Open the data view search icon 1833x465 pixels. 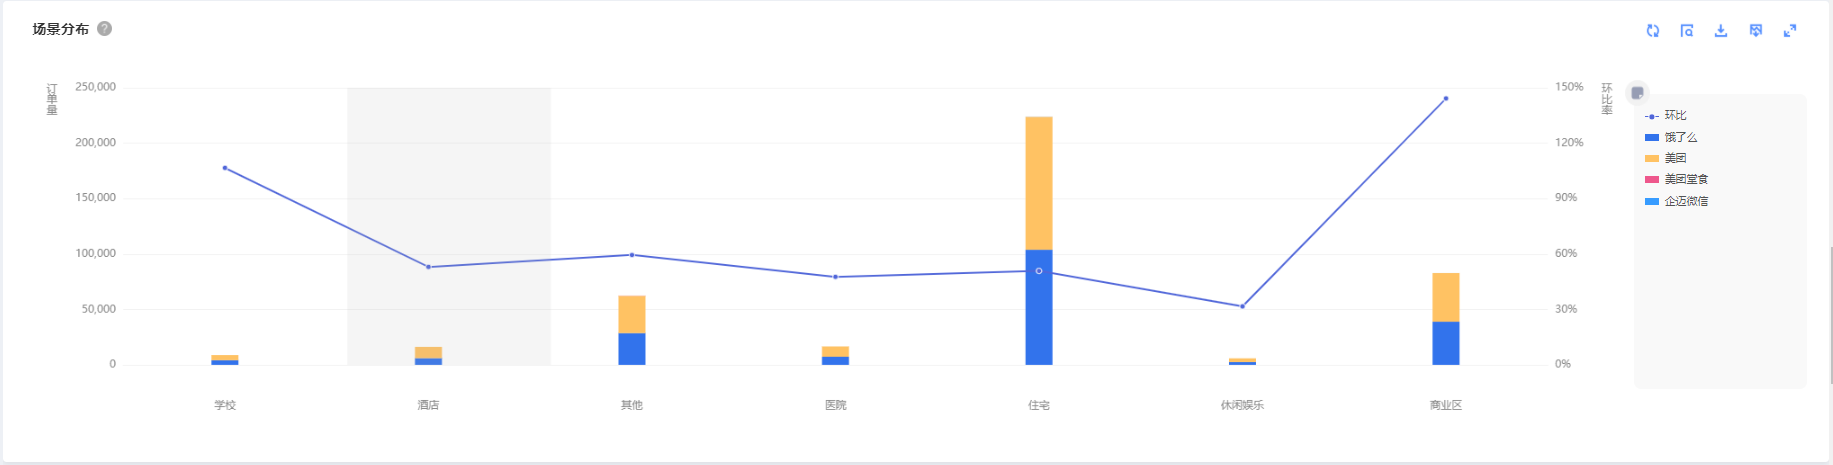1687,31
